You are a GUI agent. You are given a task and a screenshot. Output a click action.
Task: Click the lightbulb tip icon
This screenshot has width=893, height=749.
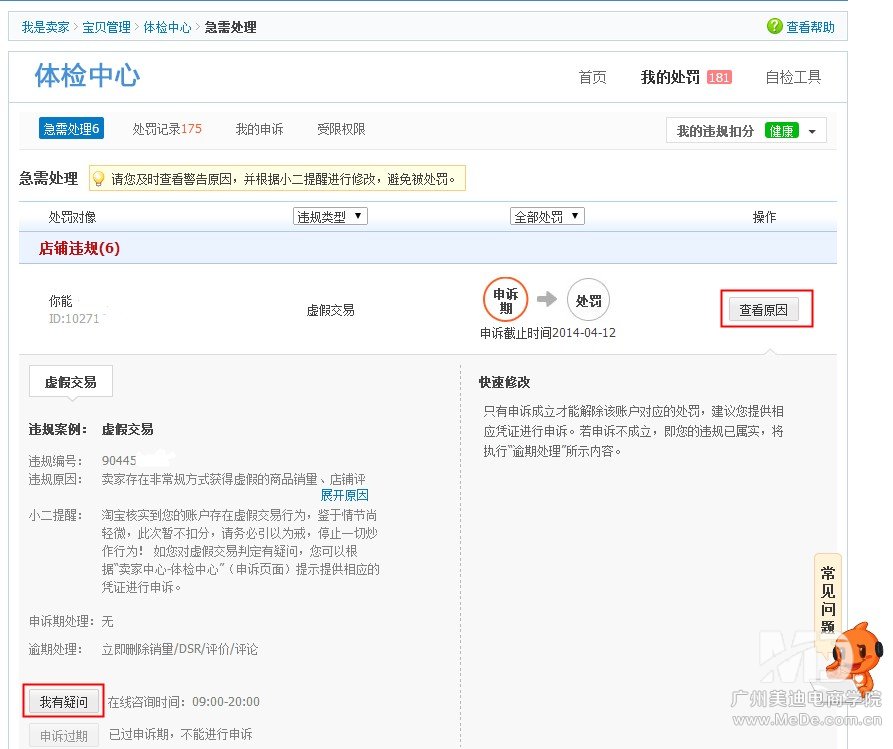click(x=99, y=180)
